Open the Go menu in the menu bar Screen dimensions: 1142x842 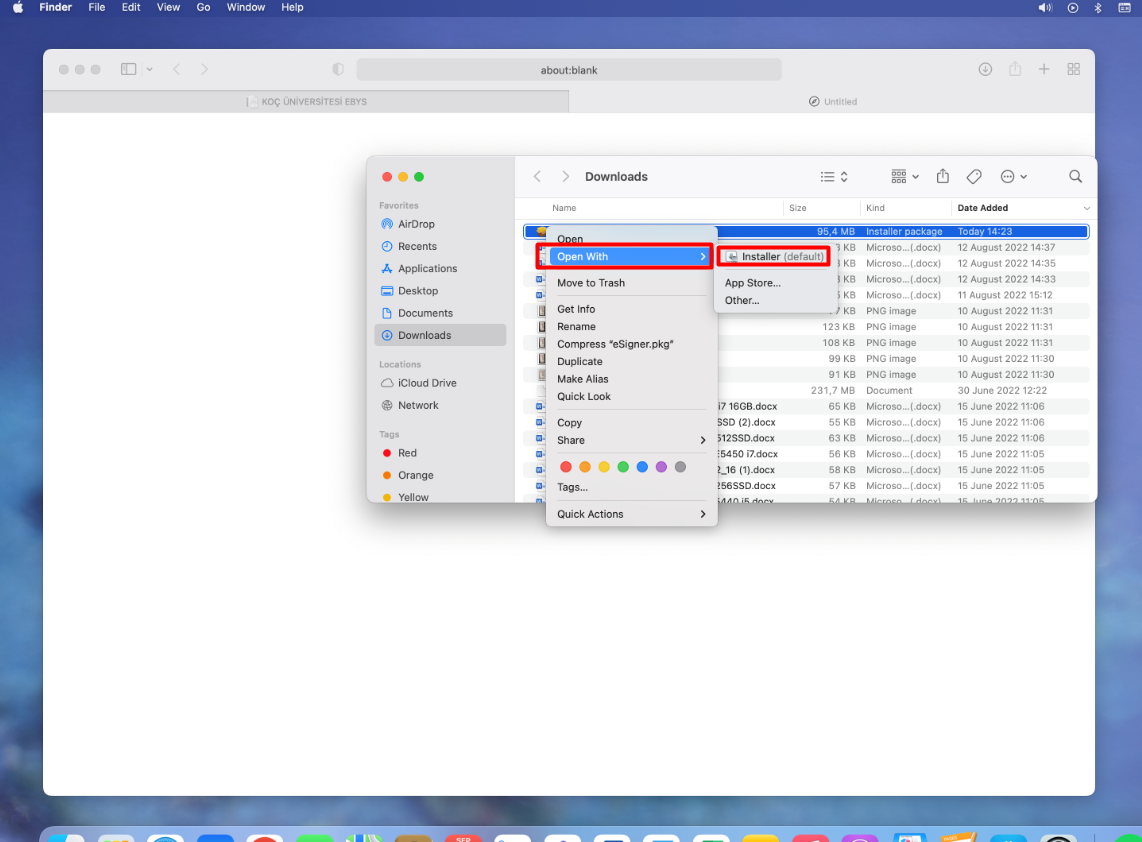tap(203, 7)
